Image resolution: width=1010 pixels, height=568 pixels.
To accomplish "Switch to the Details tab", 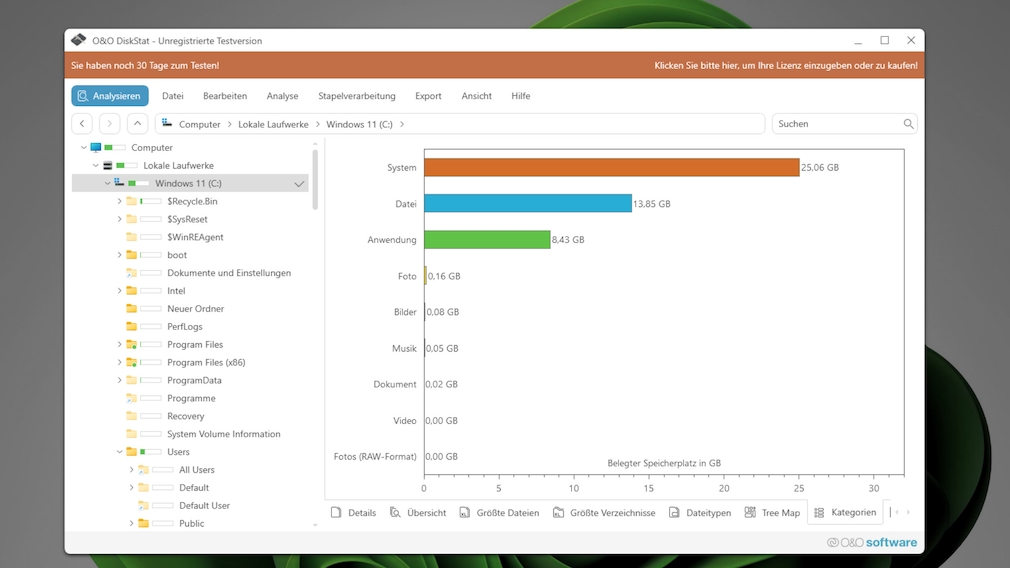I will [353, 513].
